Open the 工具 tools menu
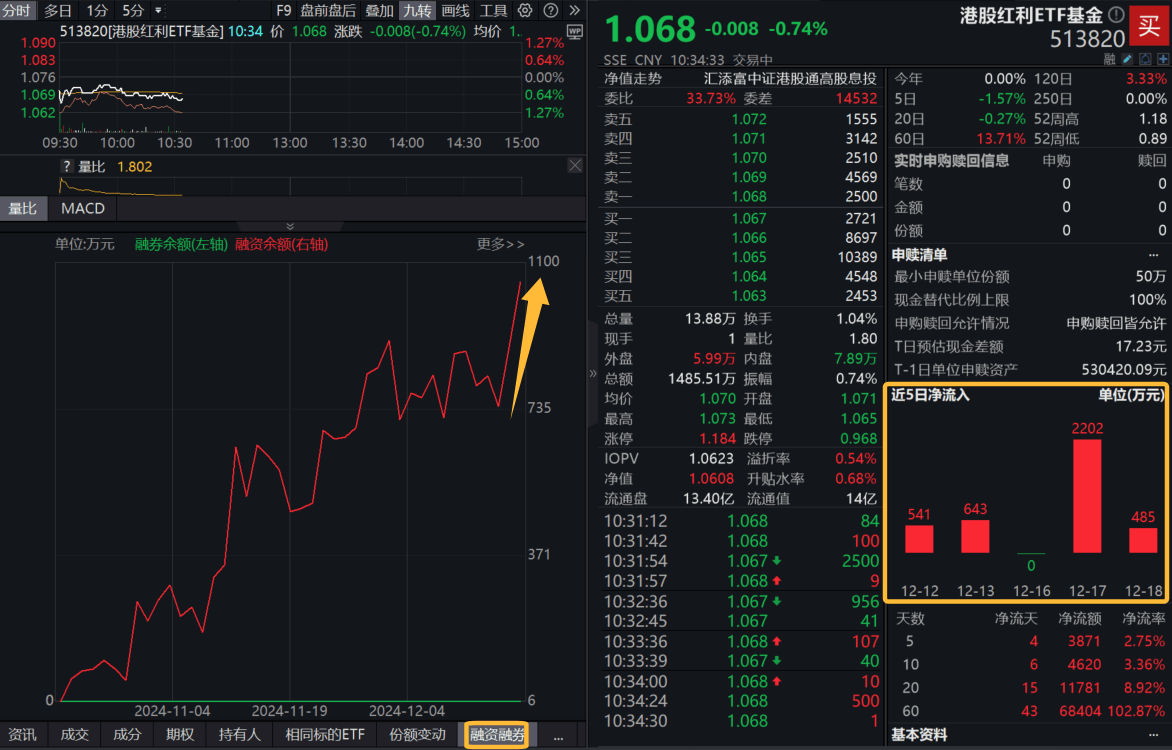Viewport: 1172px width, 750px height. 493,10
